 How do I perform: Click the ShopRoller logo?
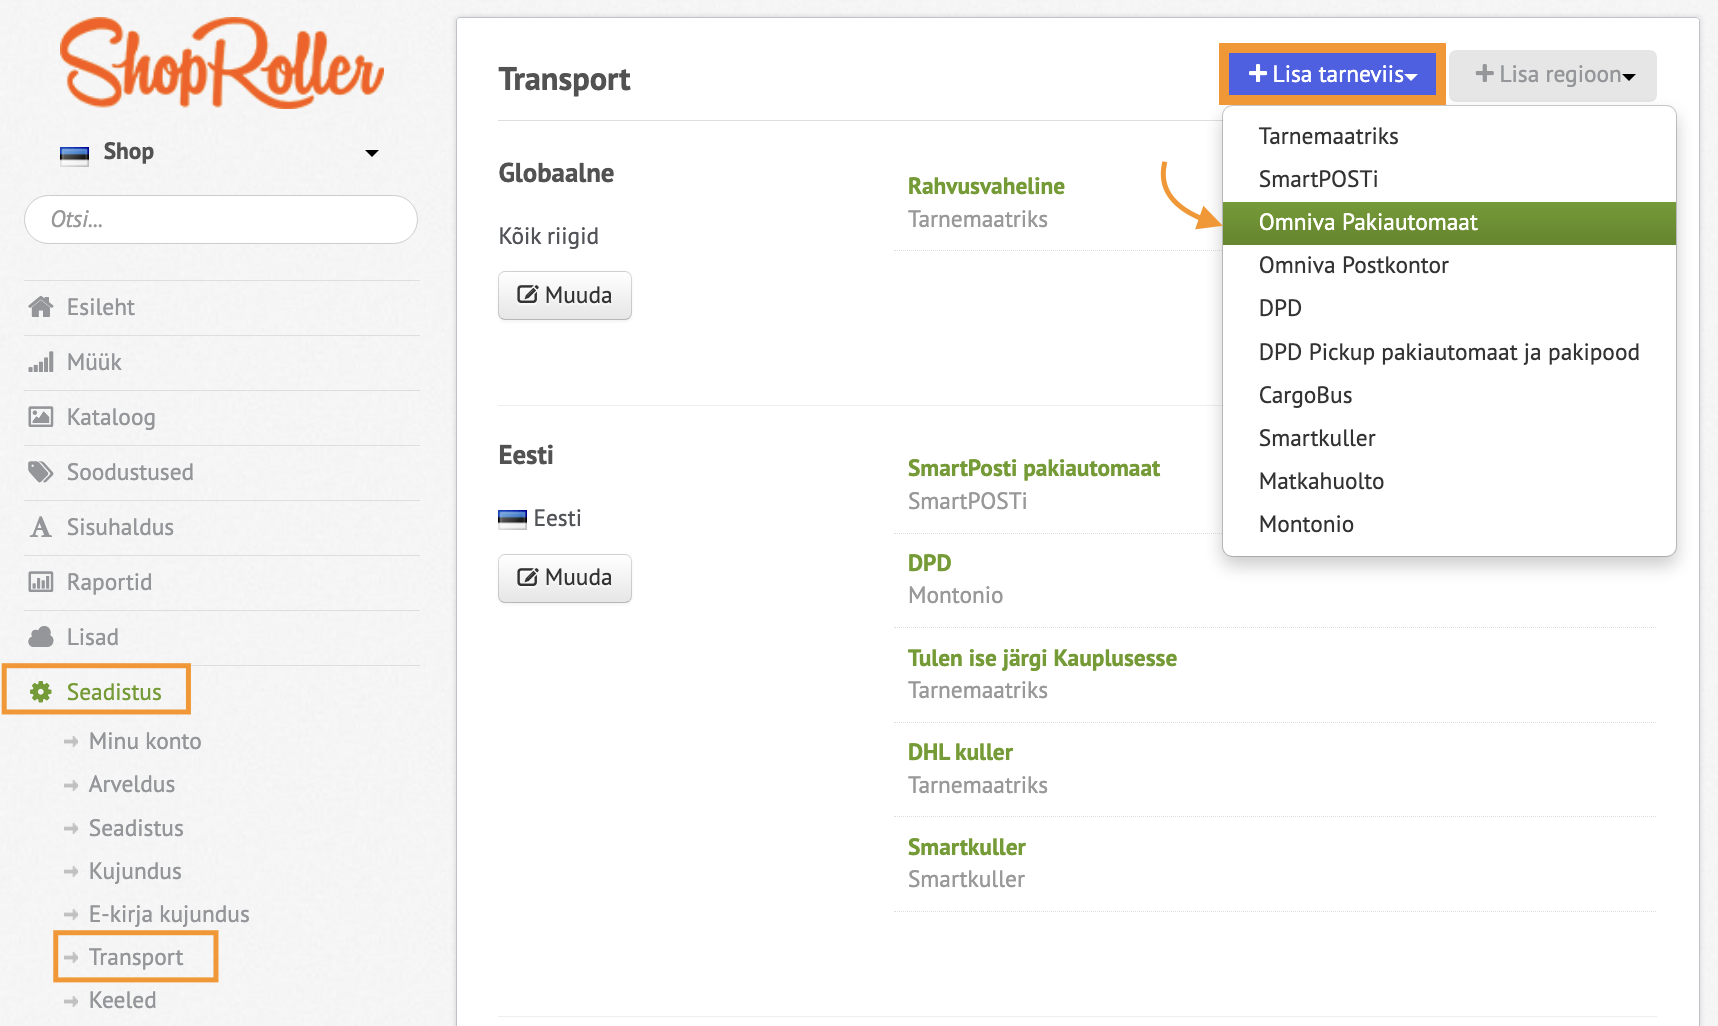click(x=221, y=64)
